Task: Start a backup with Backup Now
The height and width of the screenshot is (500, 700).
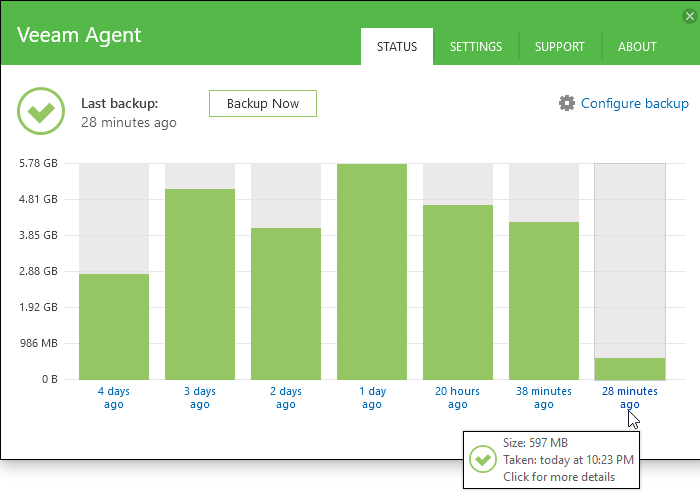Action: [263, 104]
